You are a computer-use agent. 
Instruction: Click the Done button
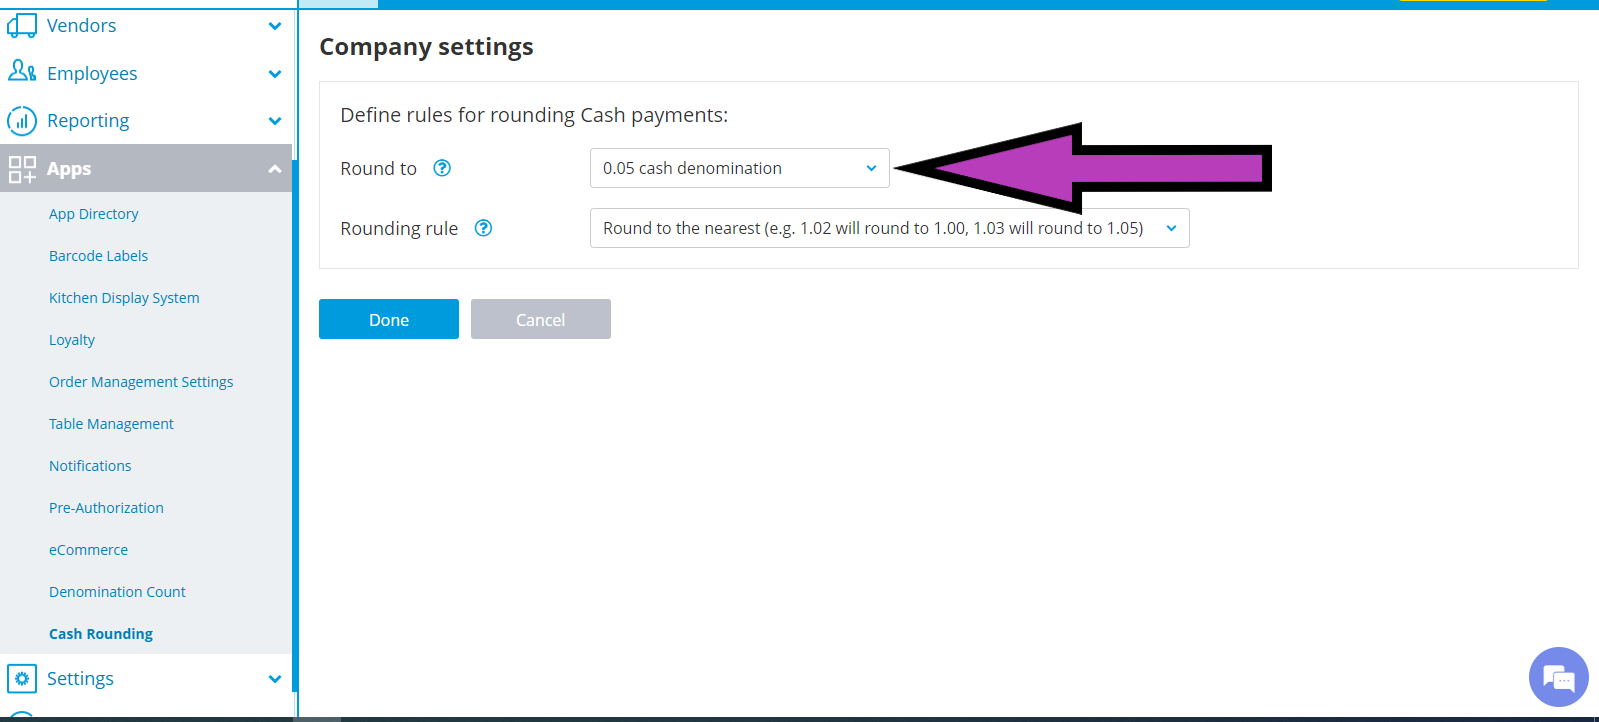(x=388, y=319)
